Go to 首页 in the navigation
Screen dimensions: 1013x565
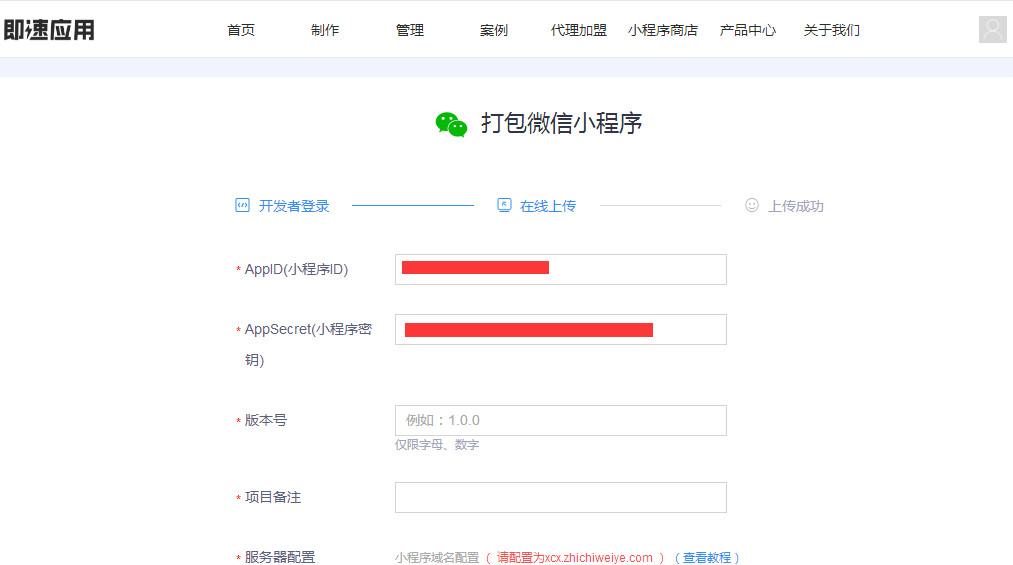[x=241, y=30]
